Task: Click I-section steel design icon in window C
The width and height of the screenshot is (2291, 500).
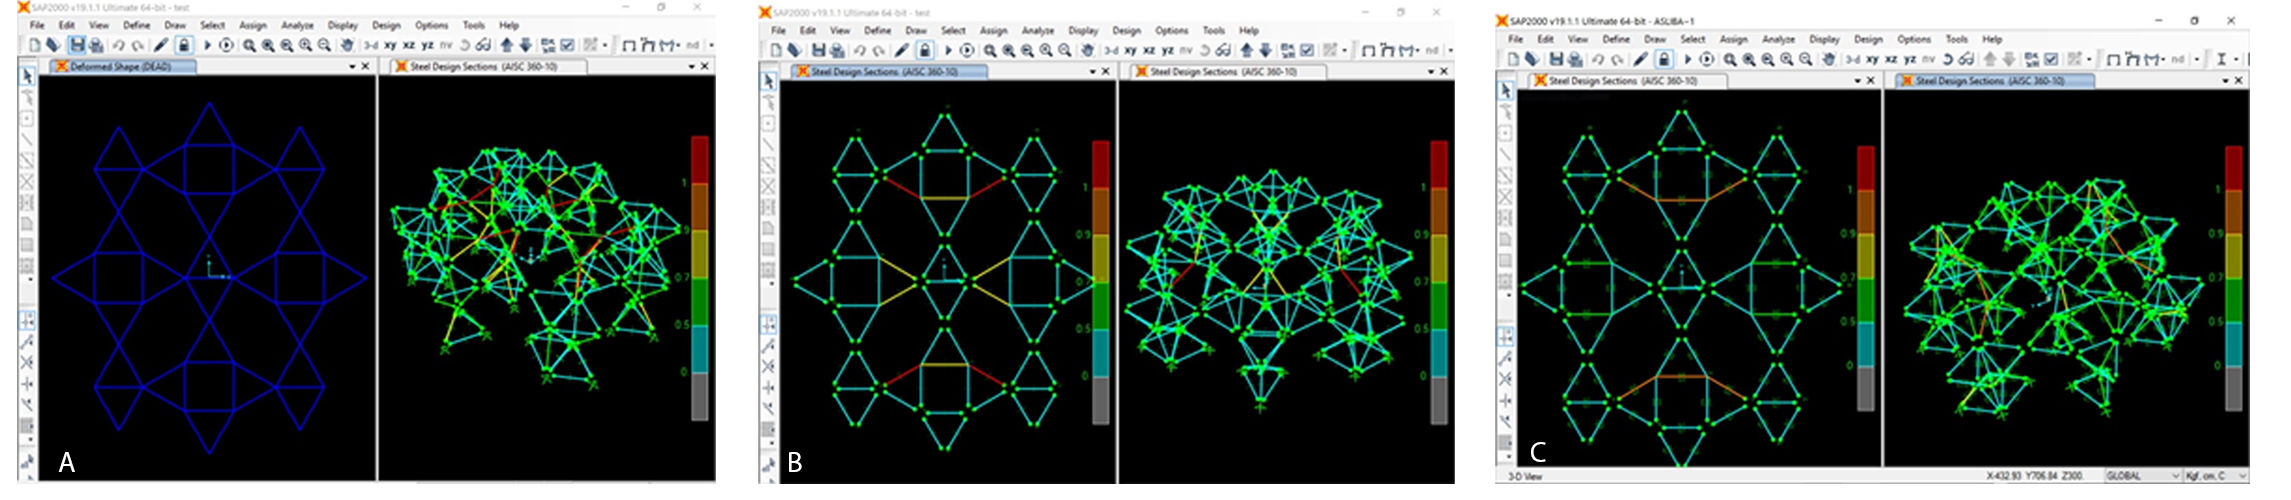Action: 2221,59
